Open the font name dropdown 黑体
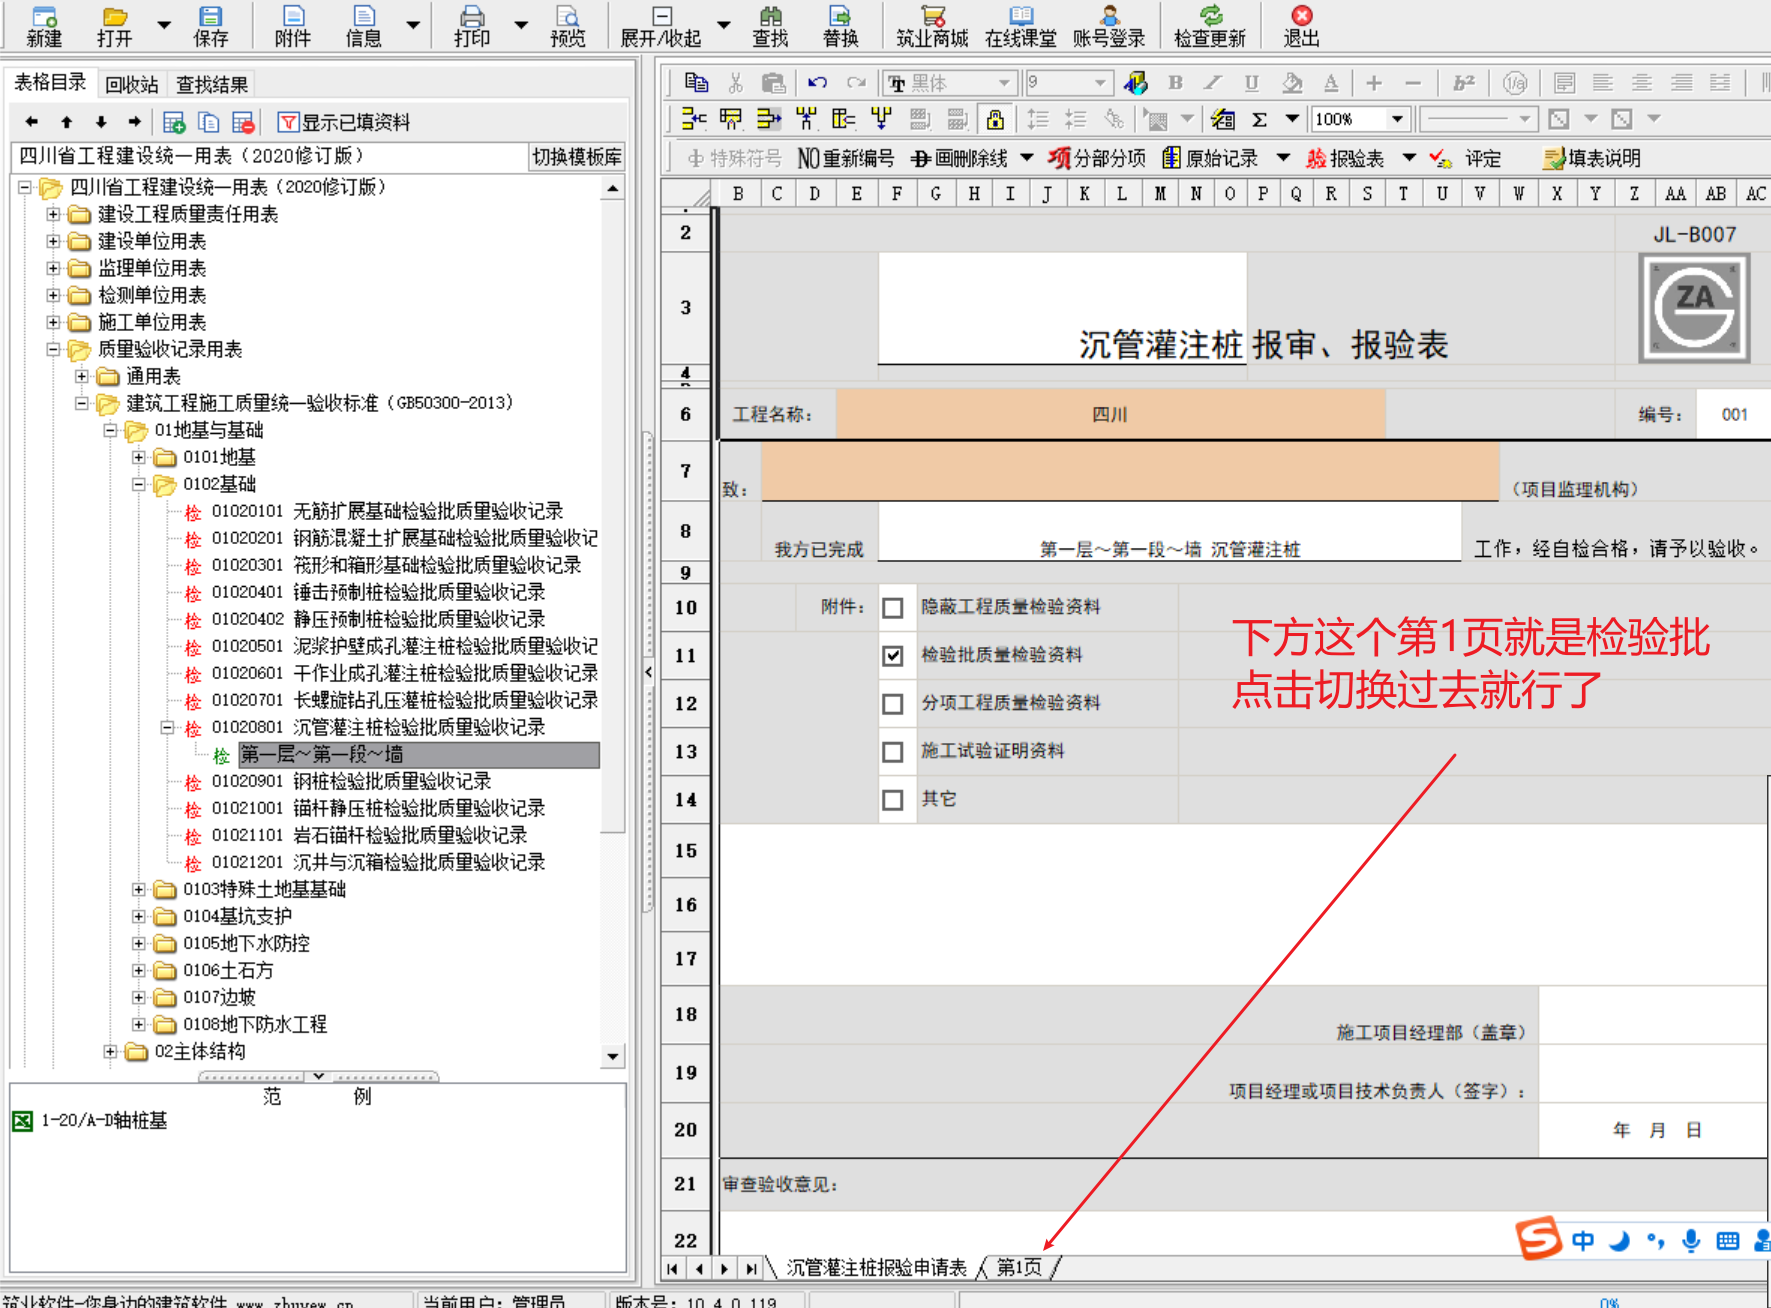This screenshot has width=1771, height=1308. [1004, 83]
